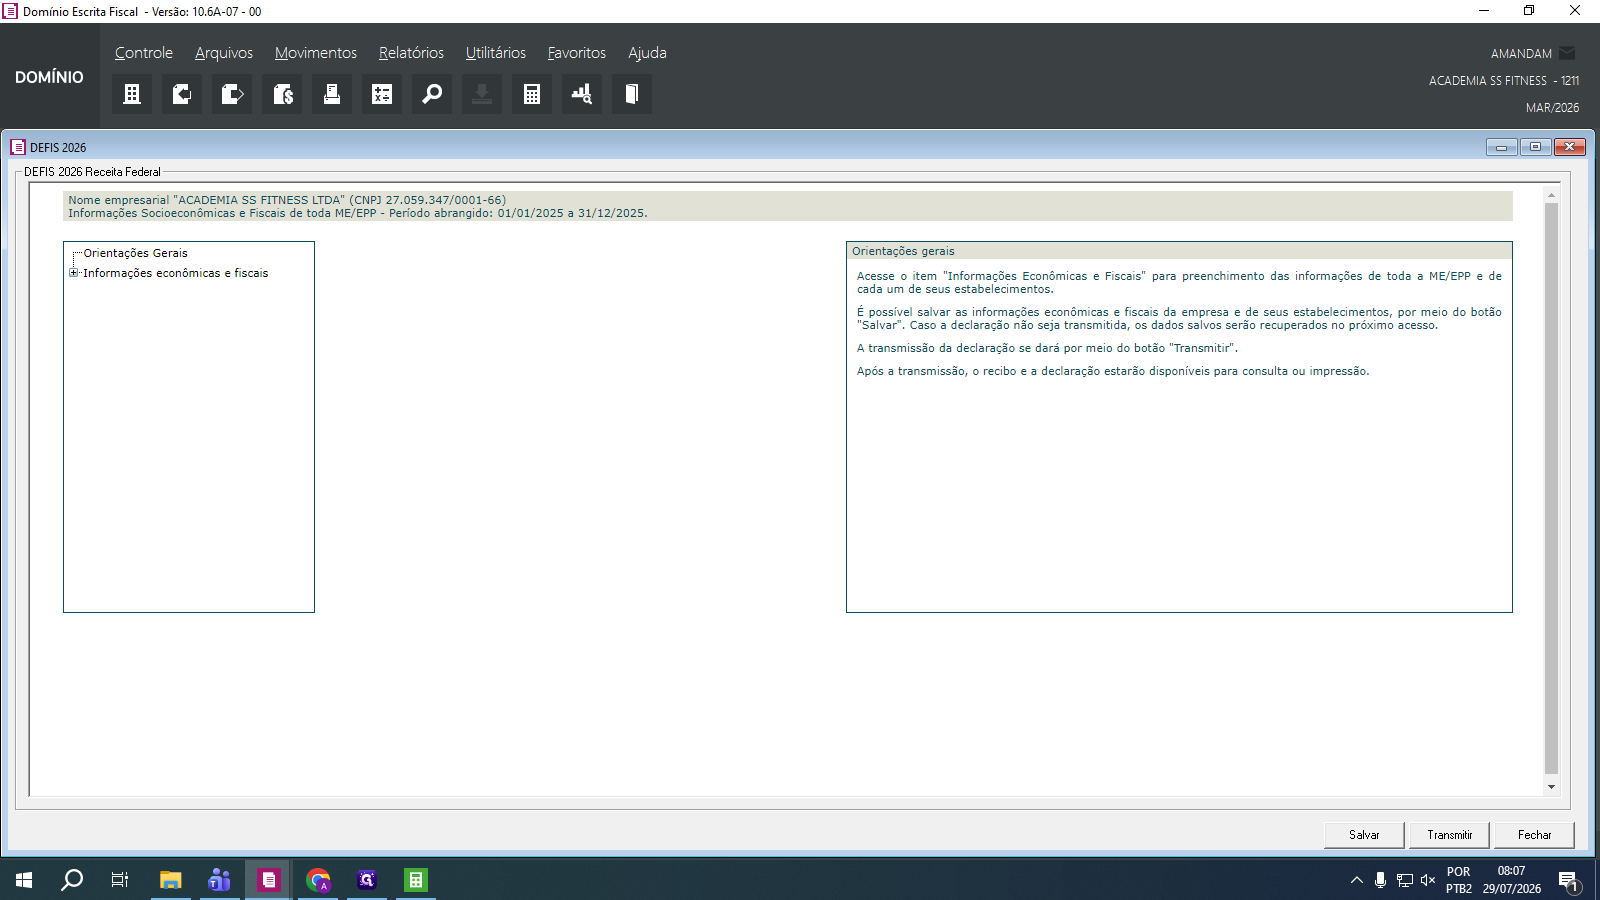Click the POR PTB2 language indicator

(x=1459, y=880)
